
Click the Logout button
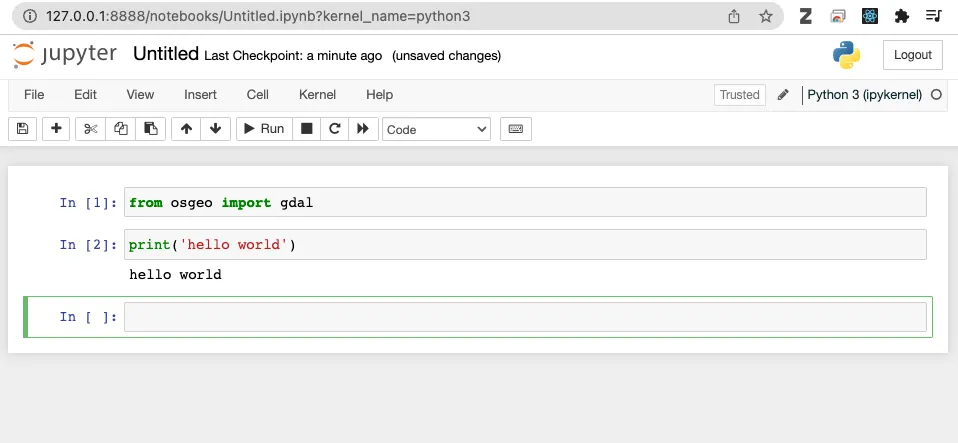(x=913, y=55)
